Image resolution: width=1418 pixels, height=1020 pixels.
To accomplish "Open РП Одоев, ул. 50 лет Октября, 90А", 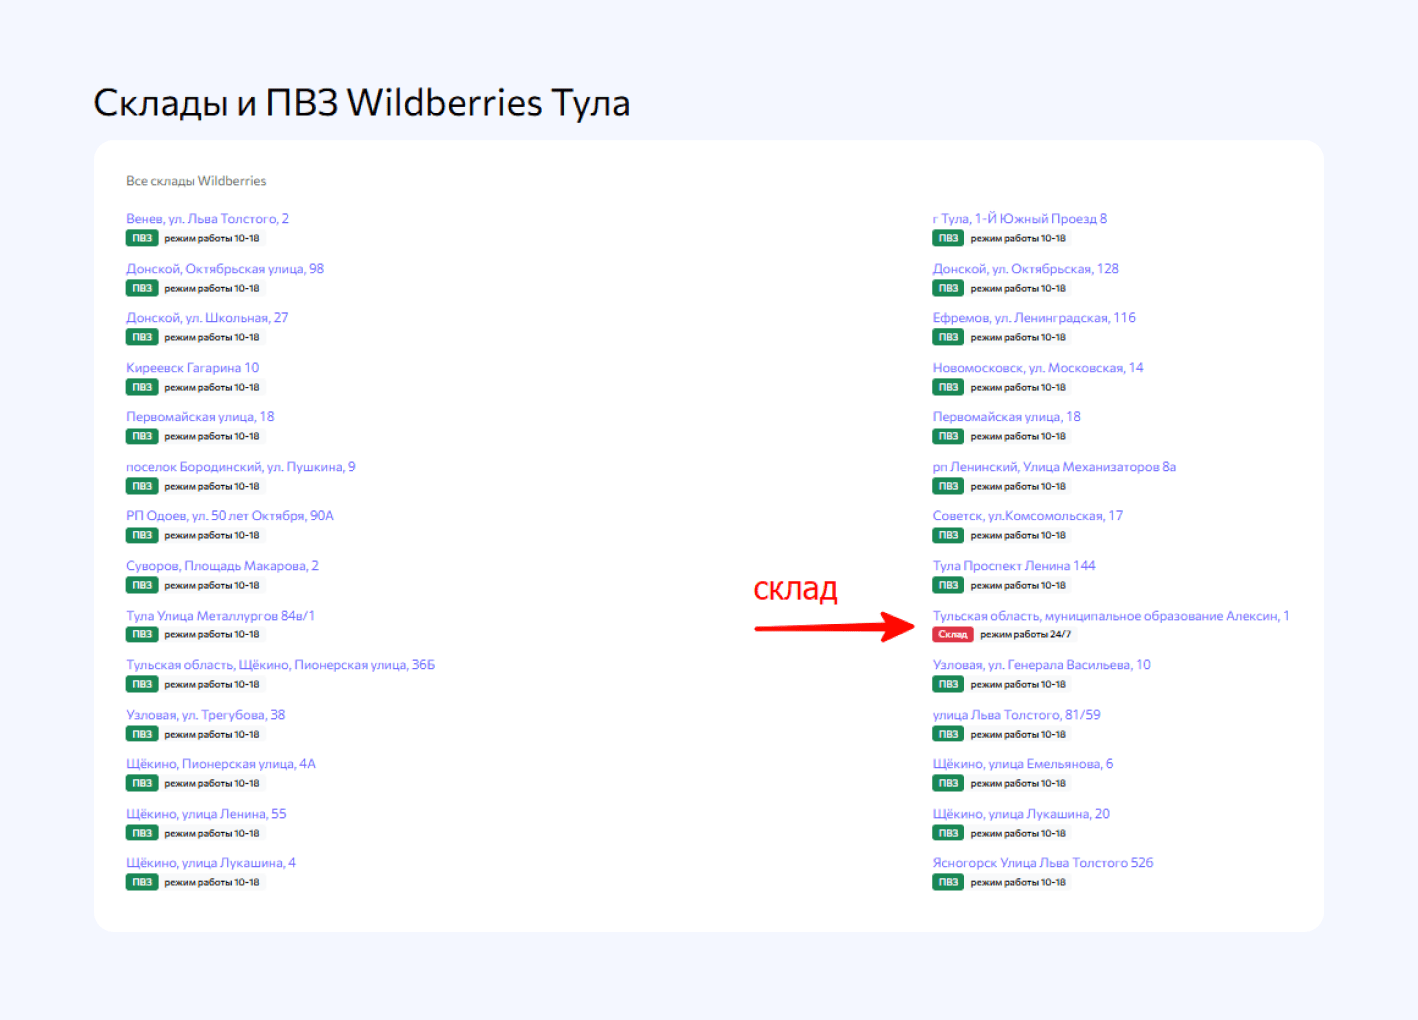I will coord(230,516).
